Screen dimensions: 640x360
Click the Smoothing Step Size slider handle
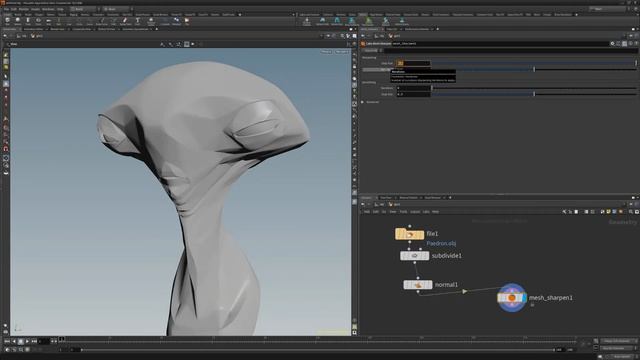tap(534, 94)
